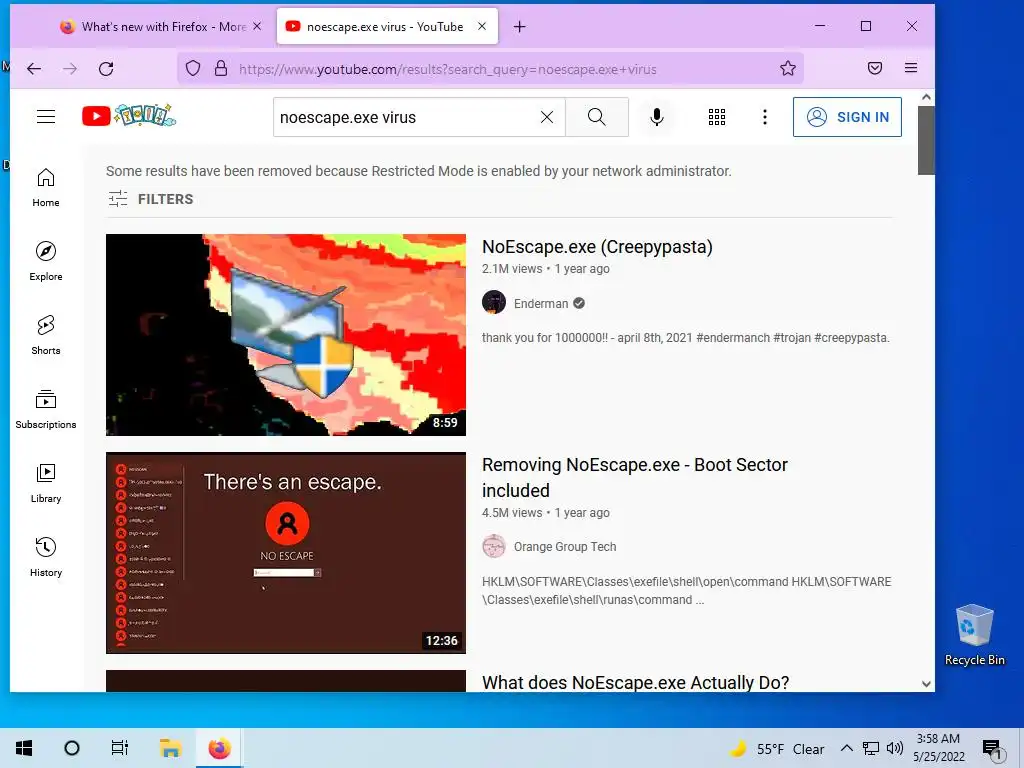
Task: Clear the search box text
Action: [x=547, y=117]
